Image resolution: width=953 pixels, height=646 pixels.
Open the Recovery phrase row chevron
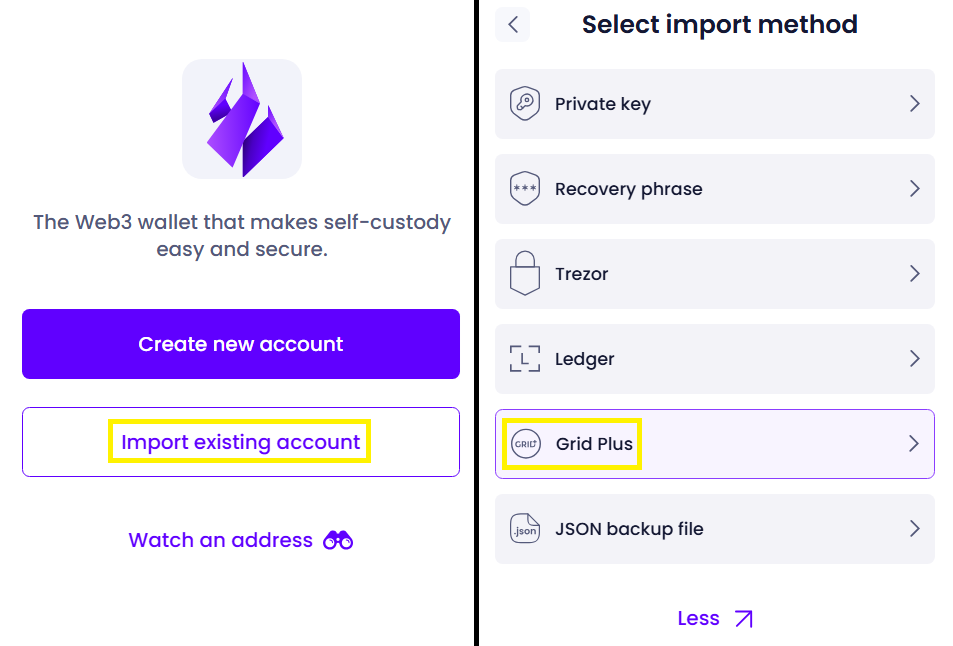[x=914, y=189]
